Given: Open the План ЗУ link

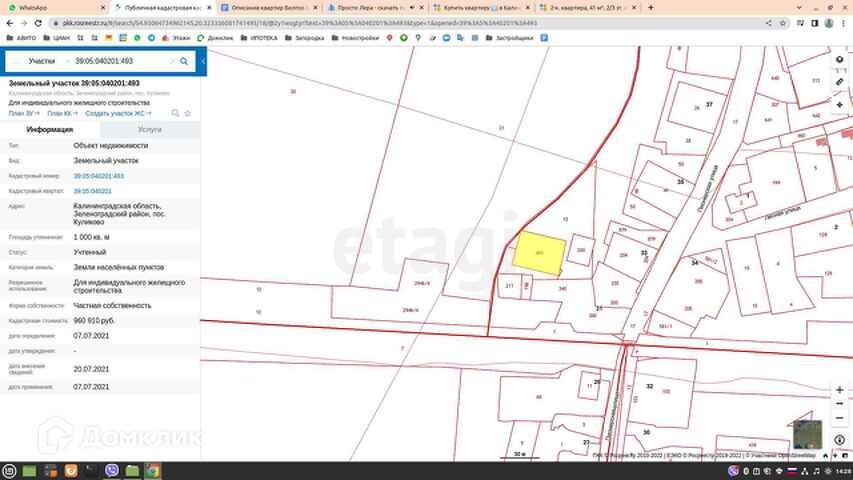Looking at the screenshot, I should coord(23,113).
